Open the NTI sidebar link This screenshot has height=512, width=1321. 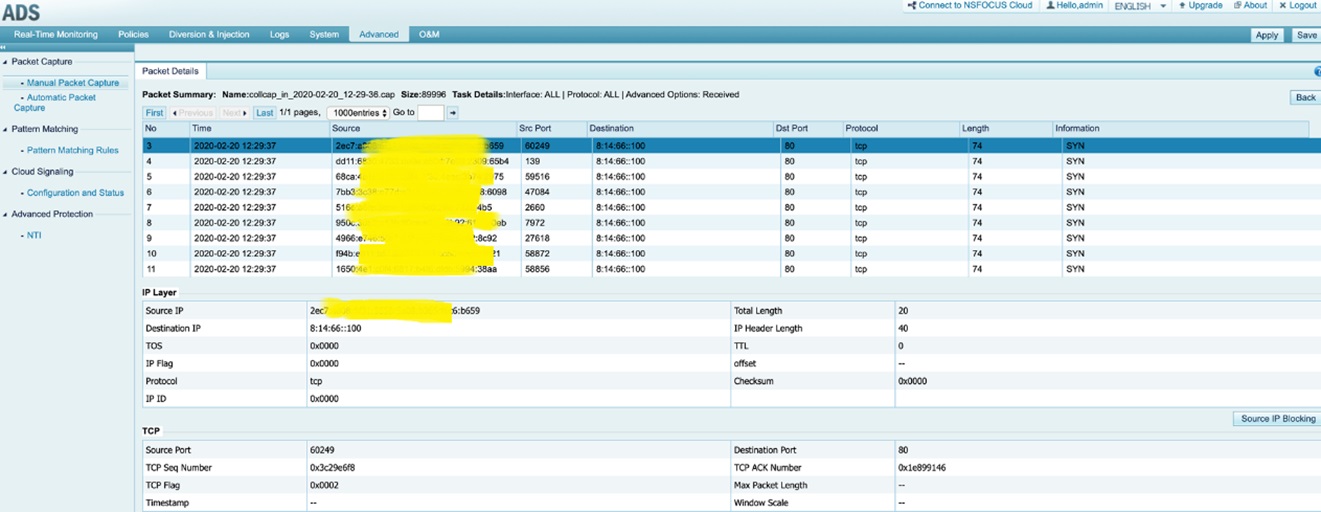coord(34,235)
